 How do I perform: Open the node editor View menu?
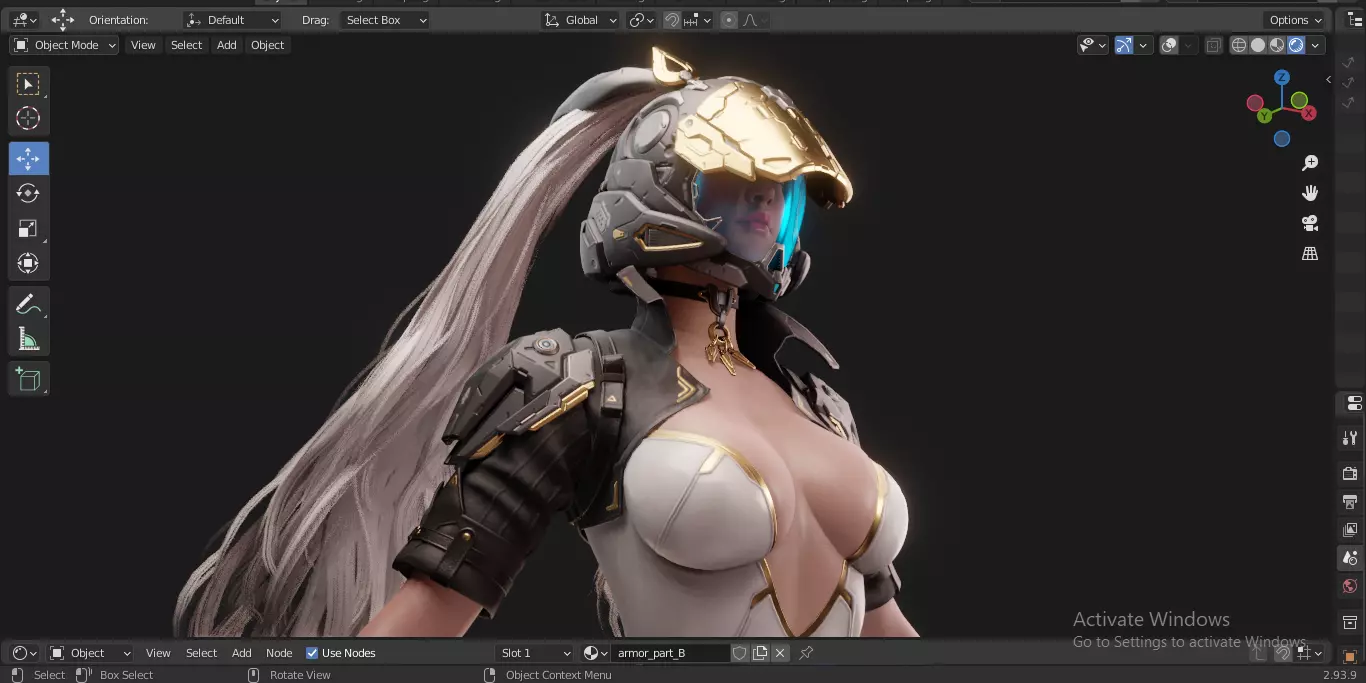(x=158, y=653)
